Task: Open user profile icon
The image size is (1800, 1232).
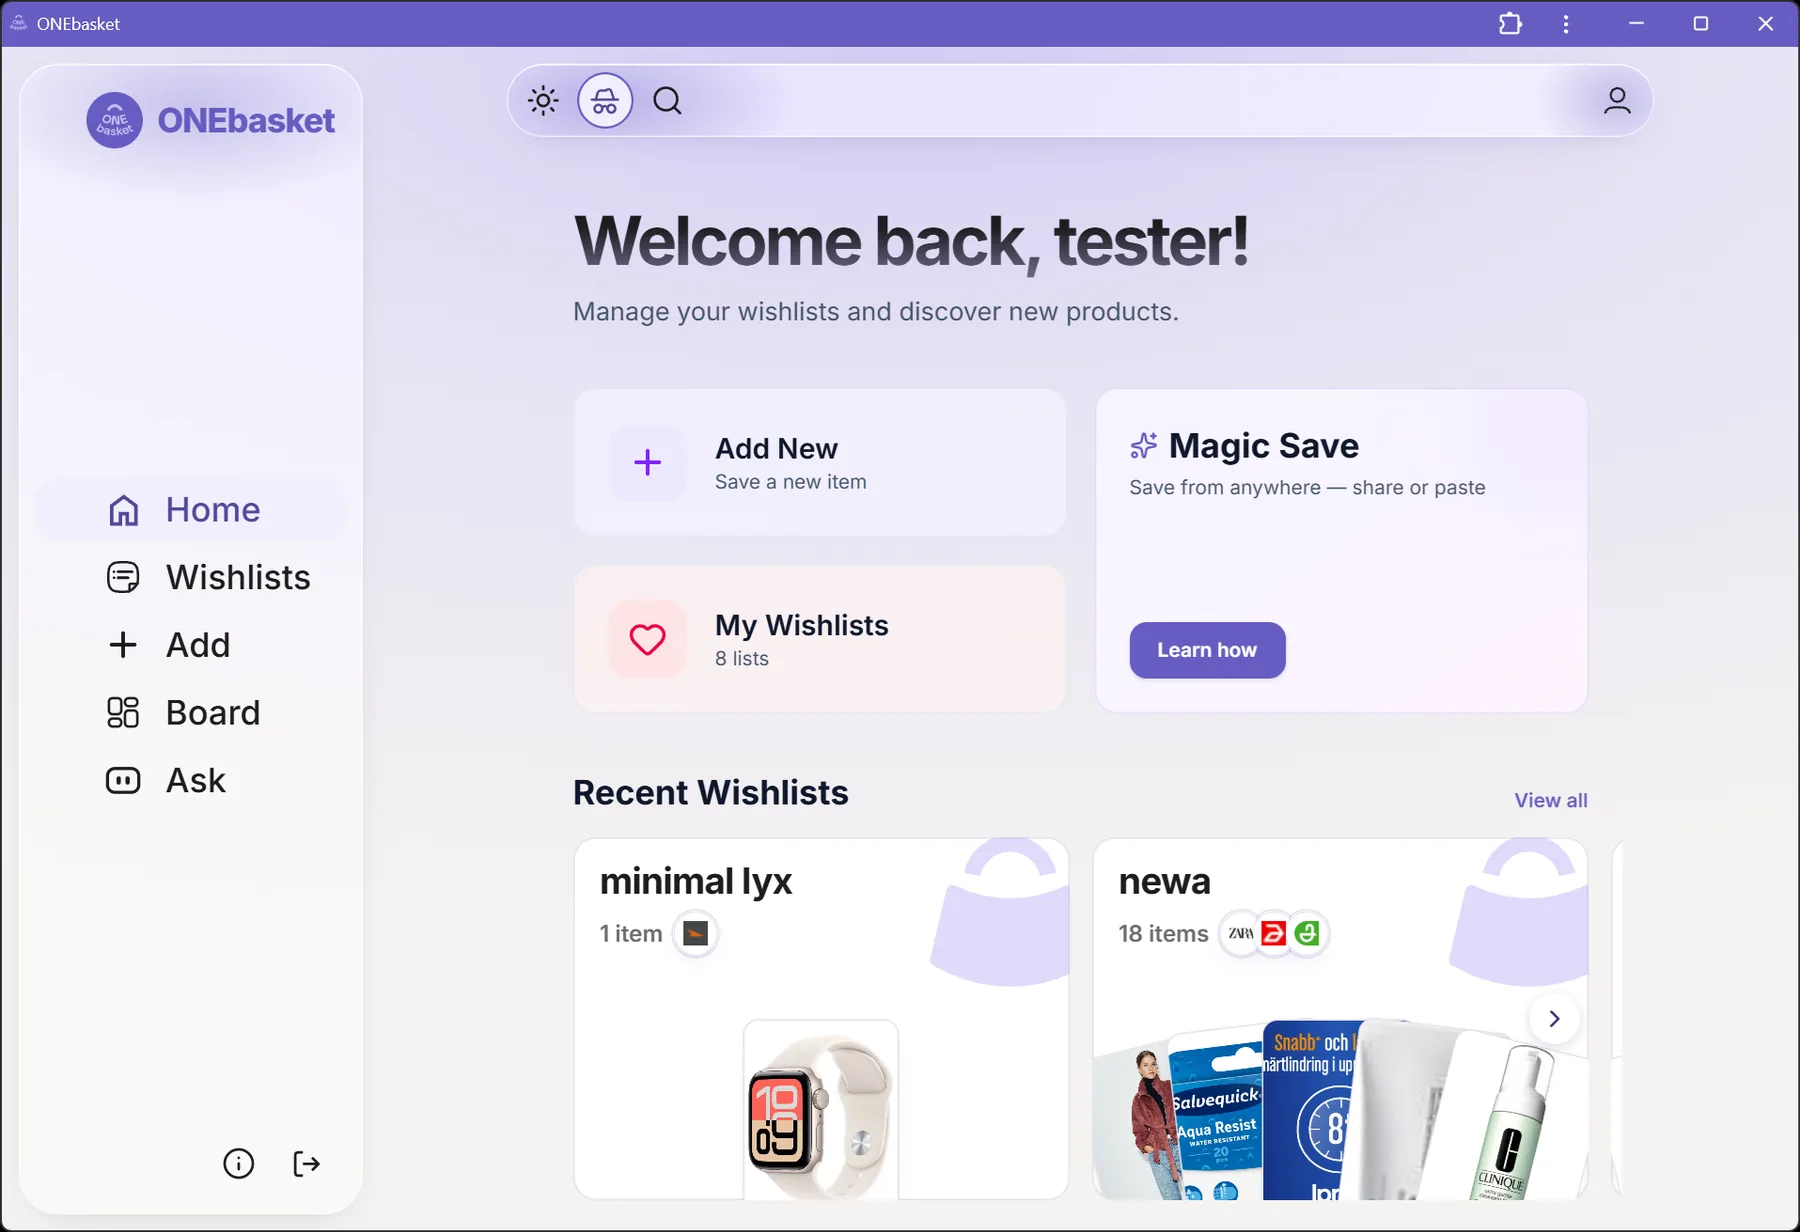Action: [1617, 101]
